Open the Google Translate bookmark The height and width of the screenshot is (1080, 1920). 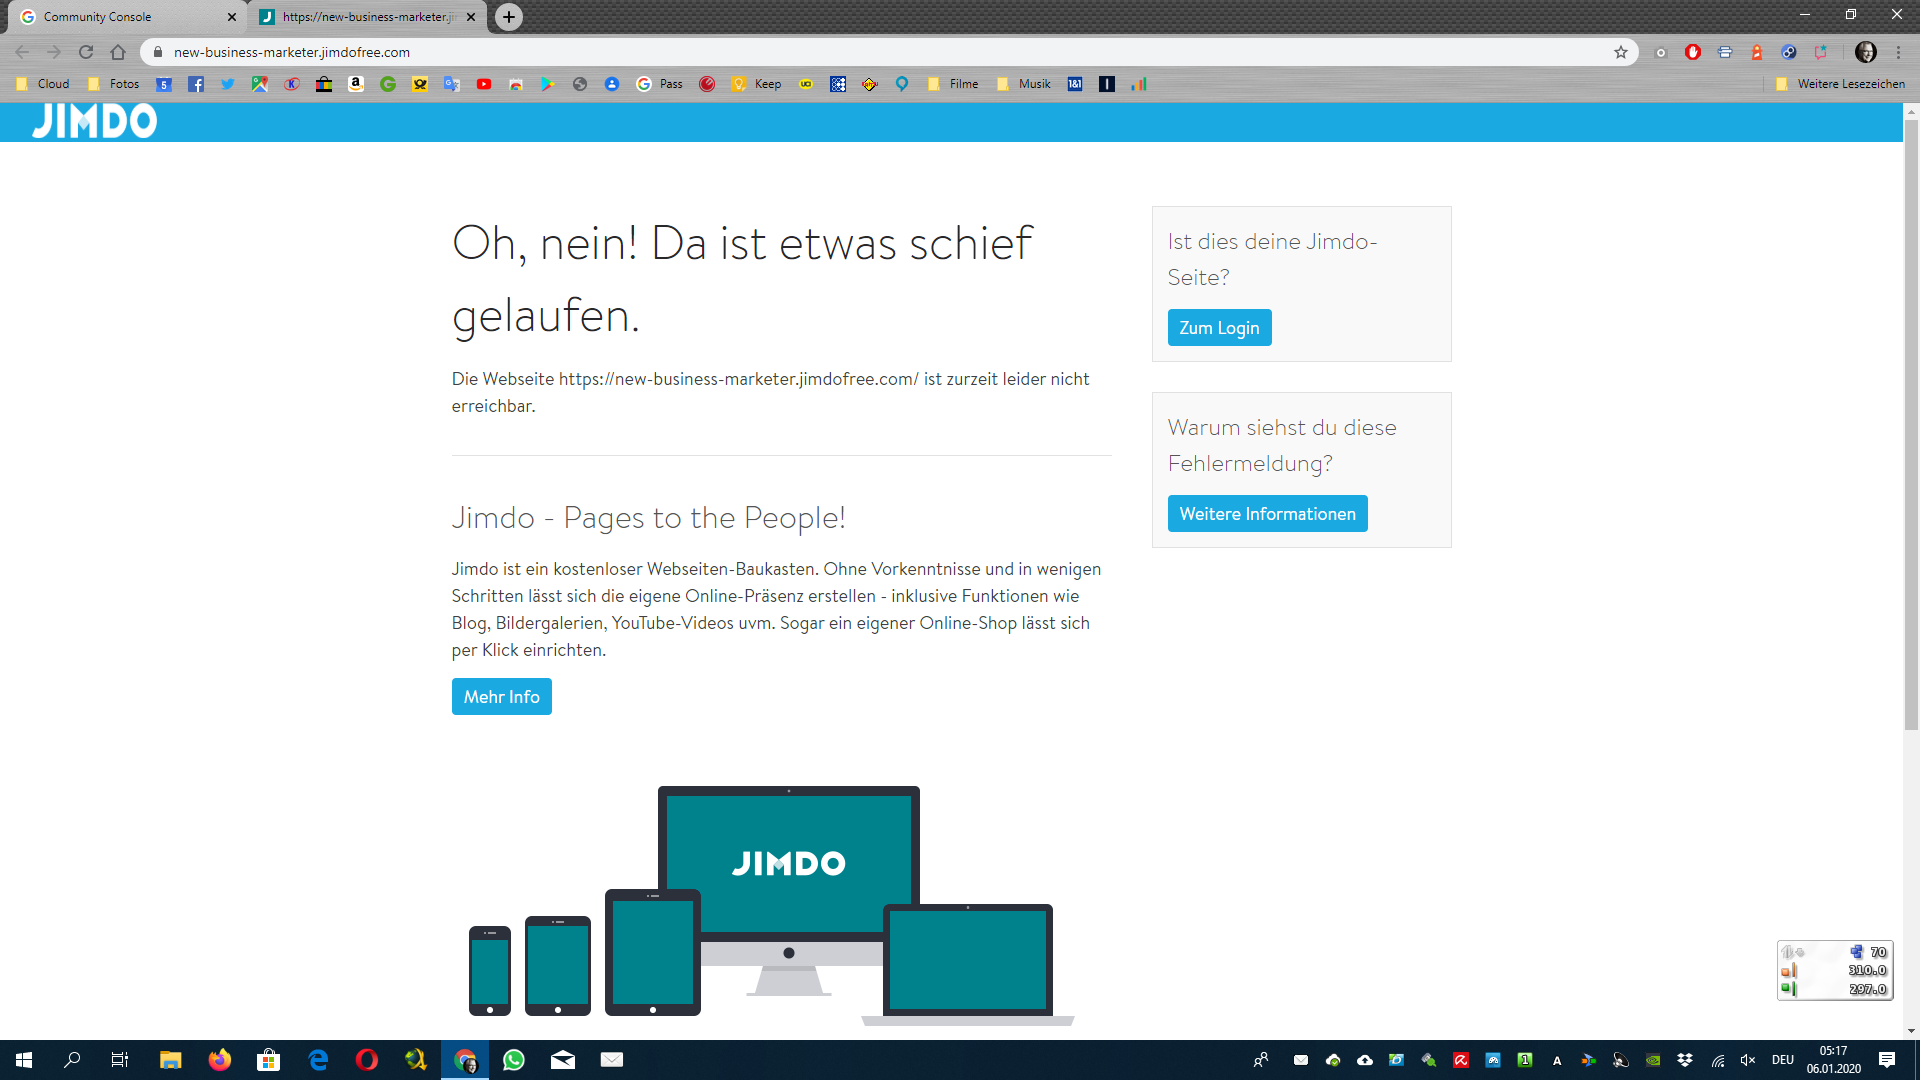[452, 84]
